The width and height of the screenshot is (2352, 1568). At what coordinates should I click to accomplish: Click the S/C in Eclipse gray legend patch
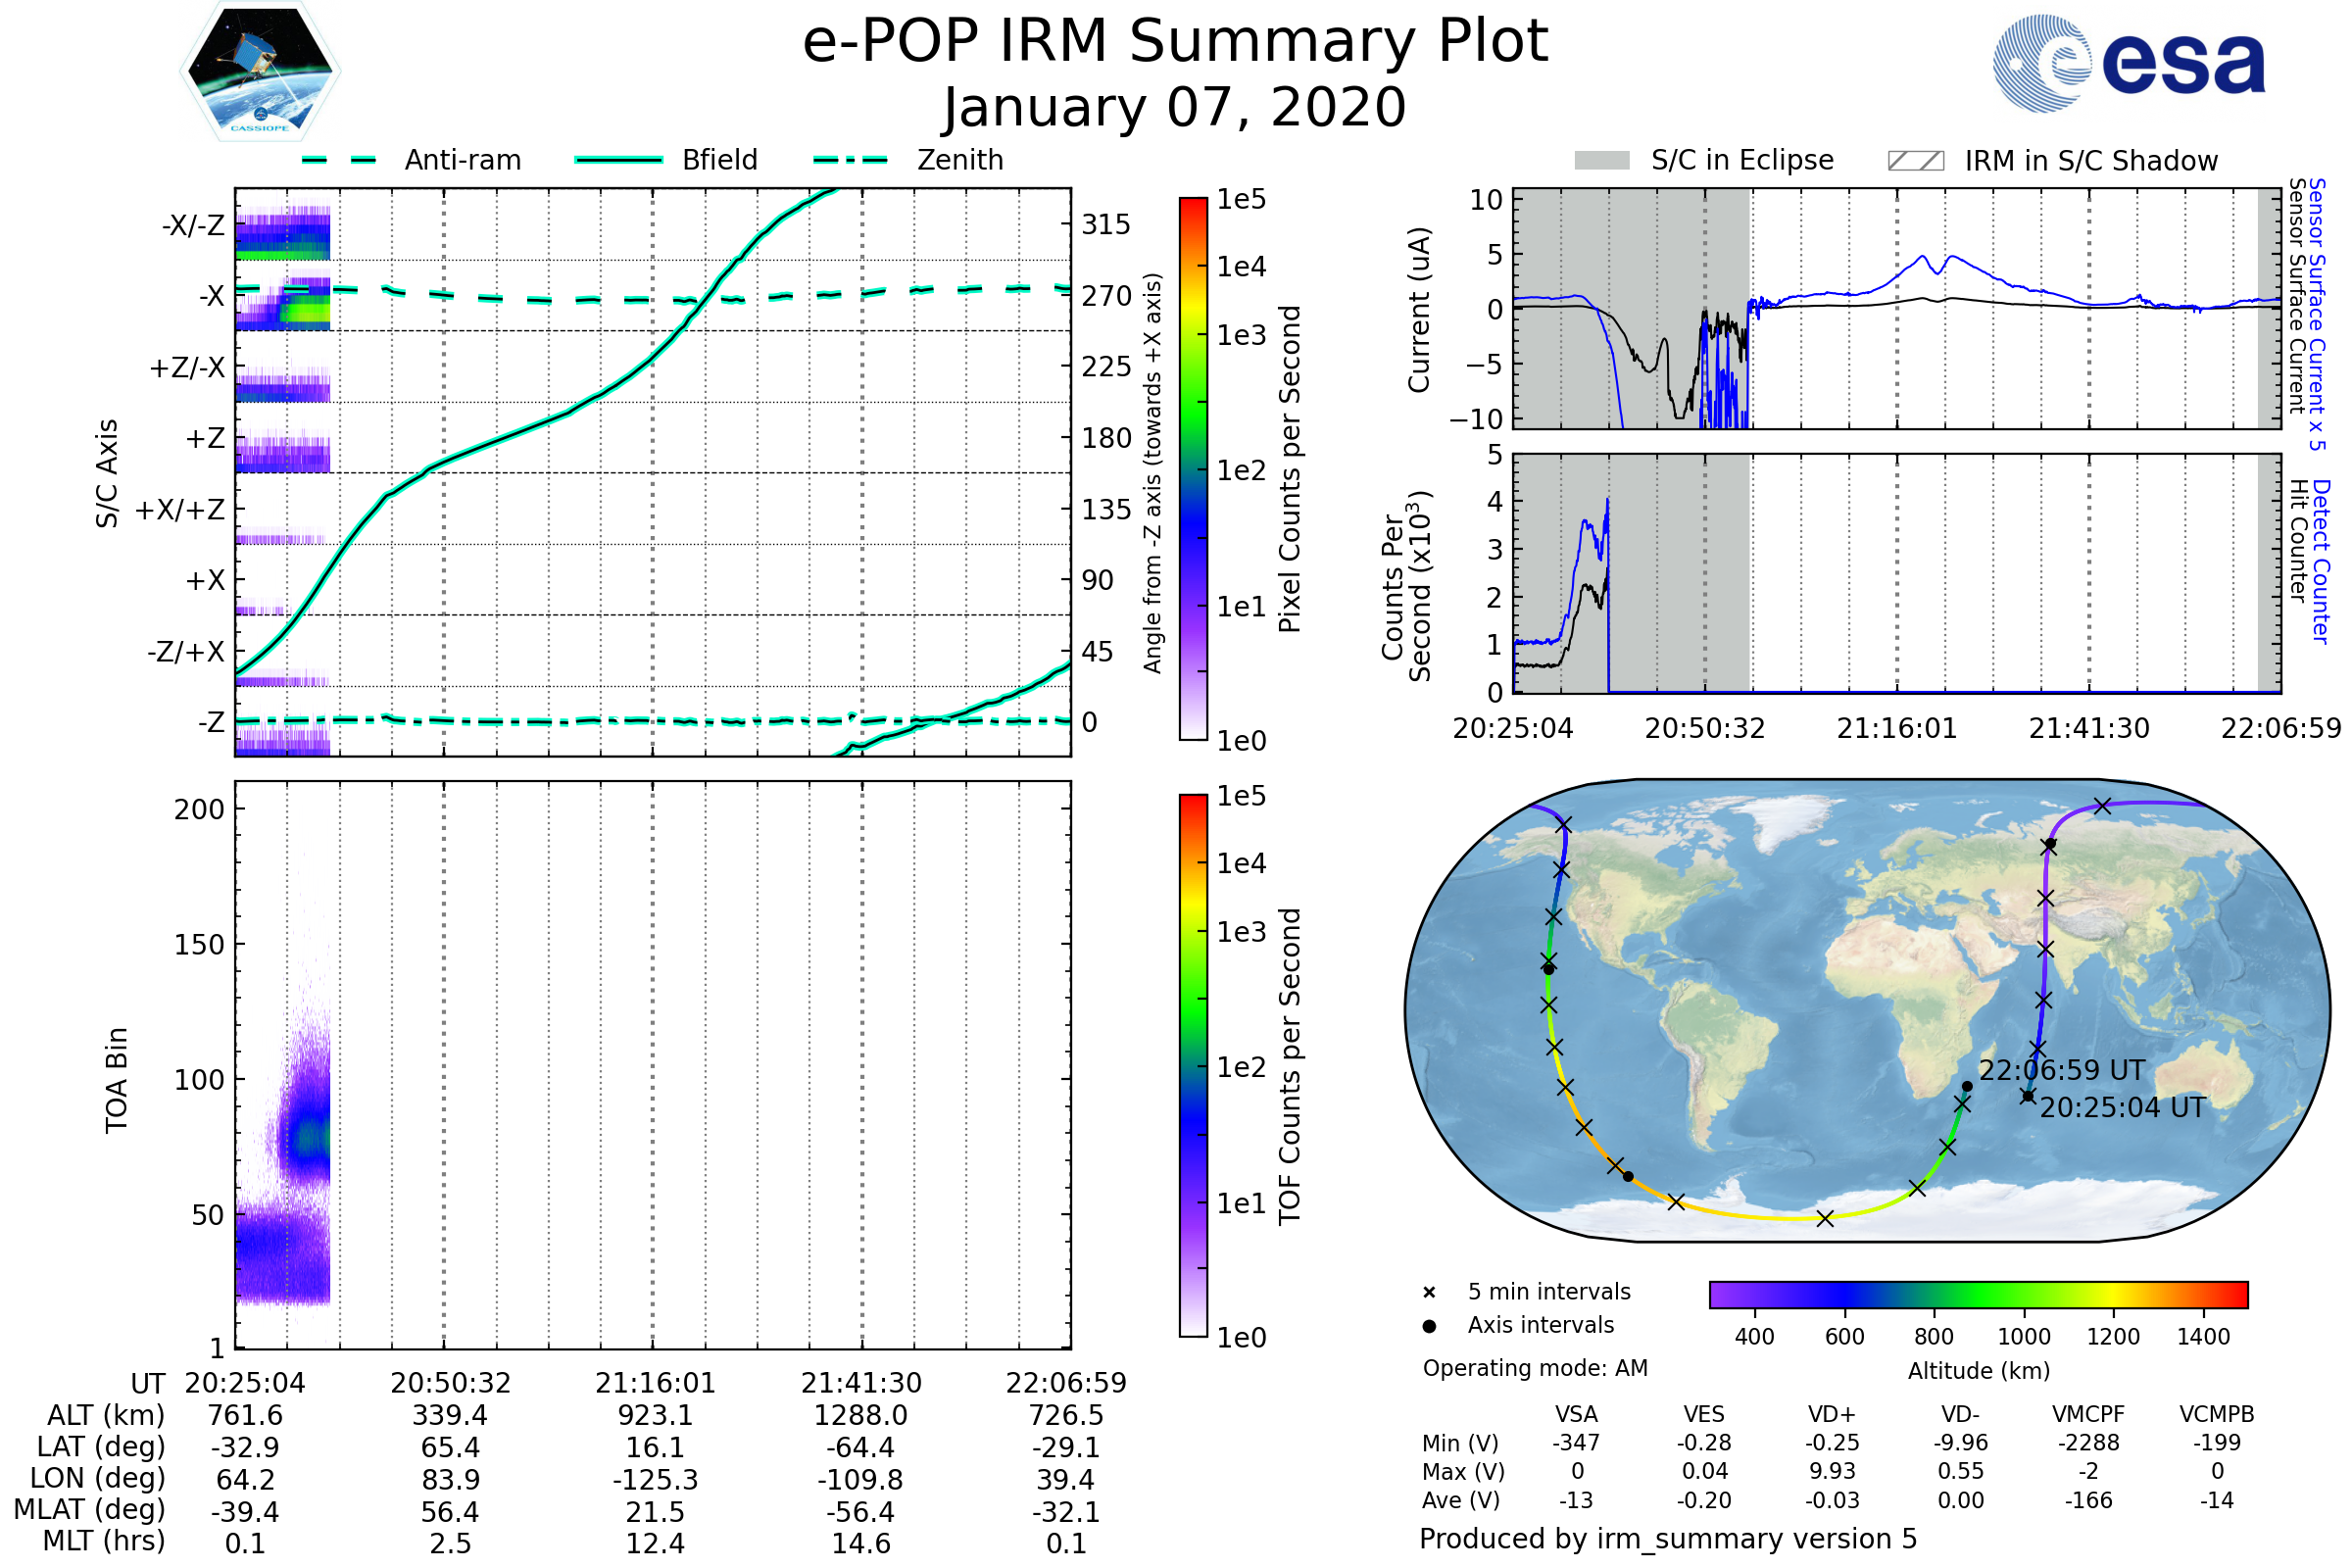point(1602,161)
